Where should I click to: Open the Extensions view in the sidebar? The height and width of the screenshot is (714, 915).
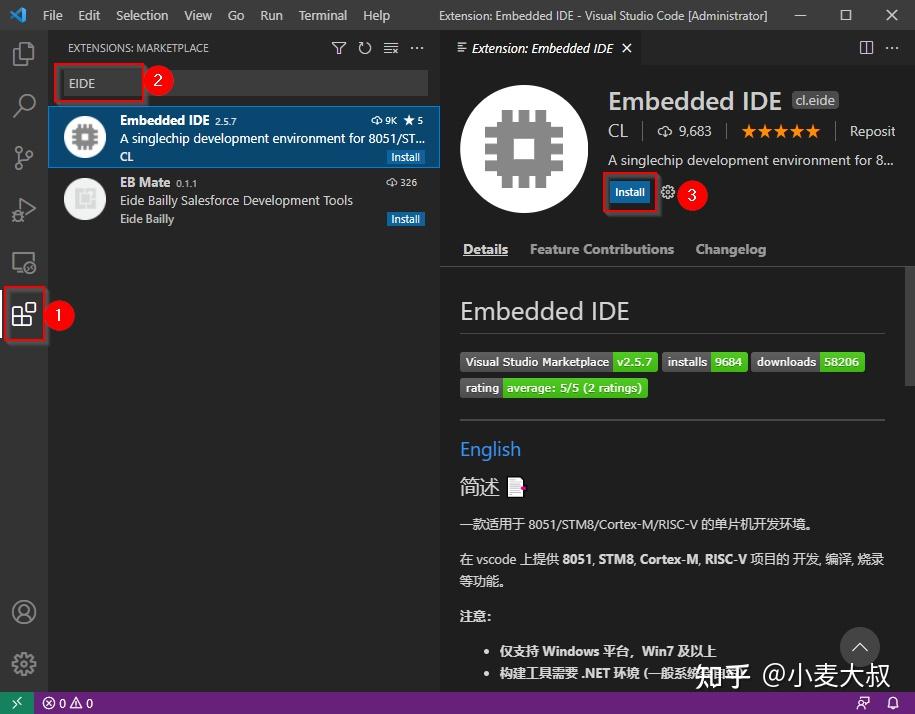pyautogui.click(x=23, y=314)
